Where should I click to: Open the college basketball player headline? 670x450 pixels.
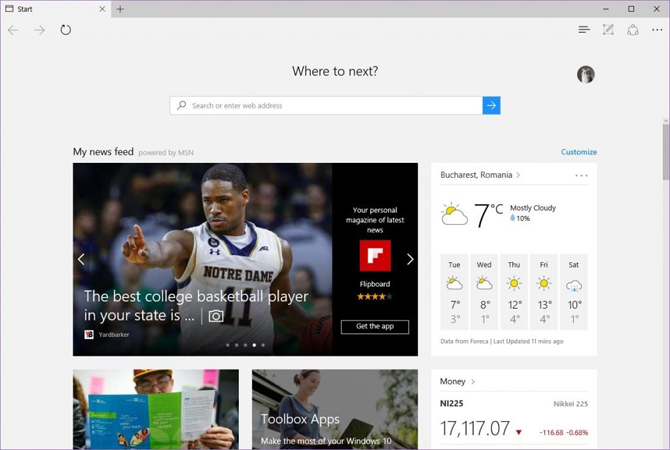[x=196, y=306]
